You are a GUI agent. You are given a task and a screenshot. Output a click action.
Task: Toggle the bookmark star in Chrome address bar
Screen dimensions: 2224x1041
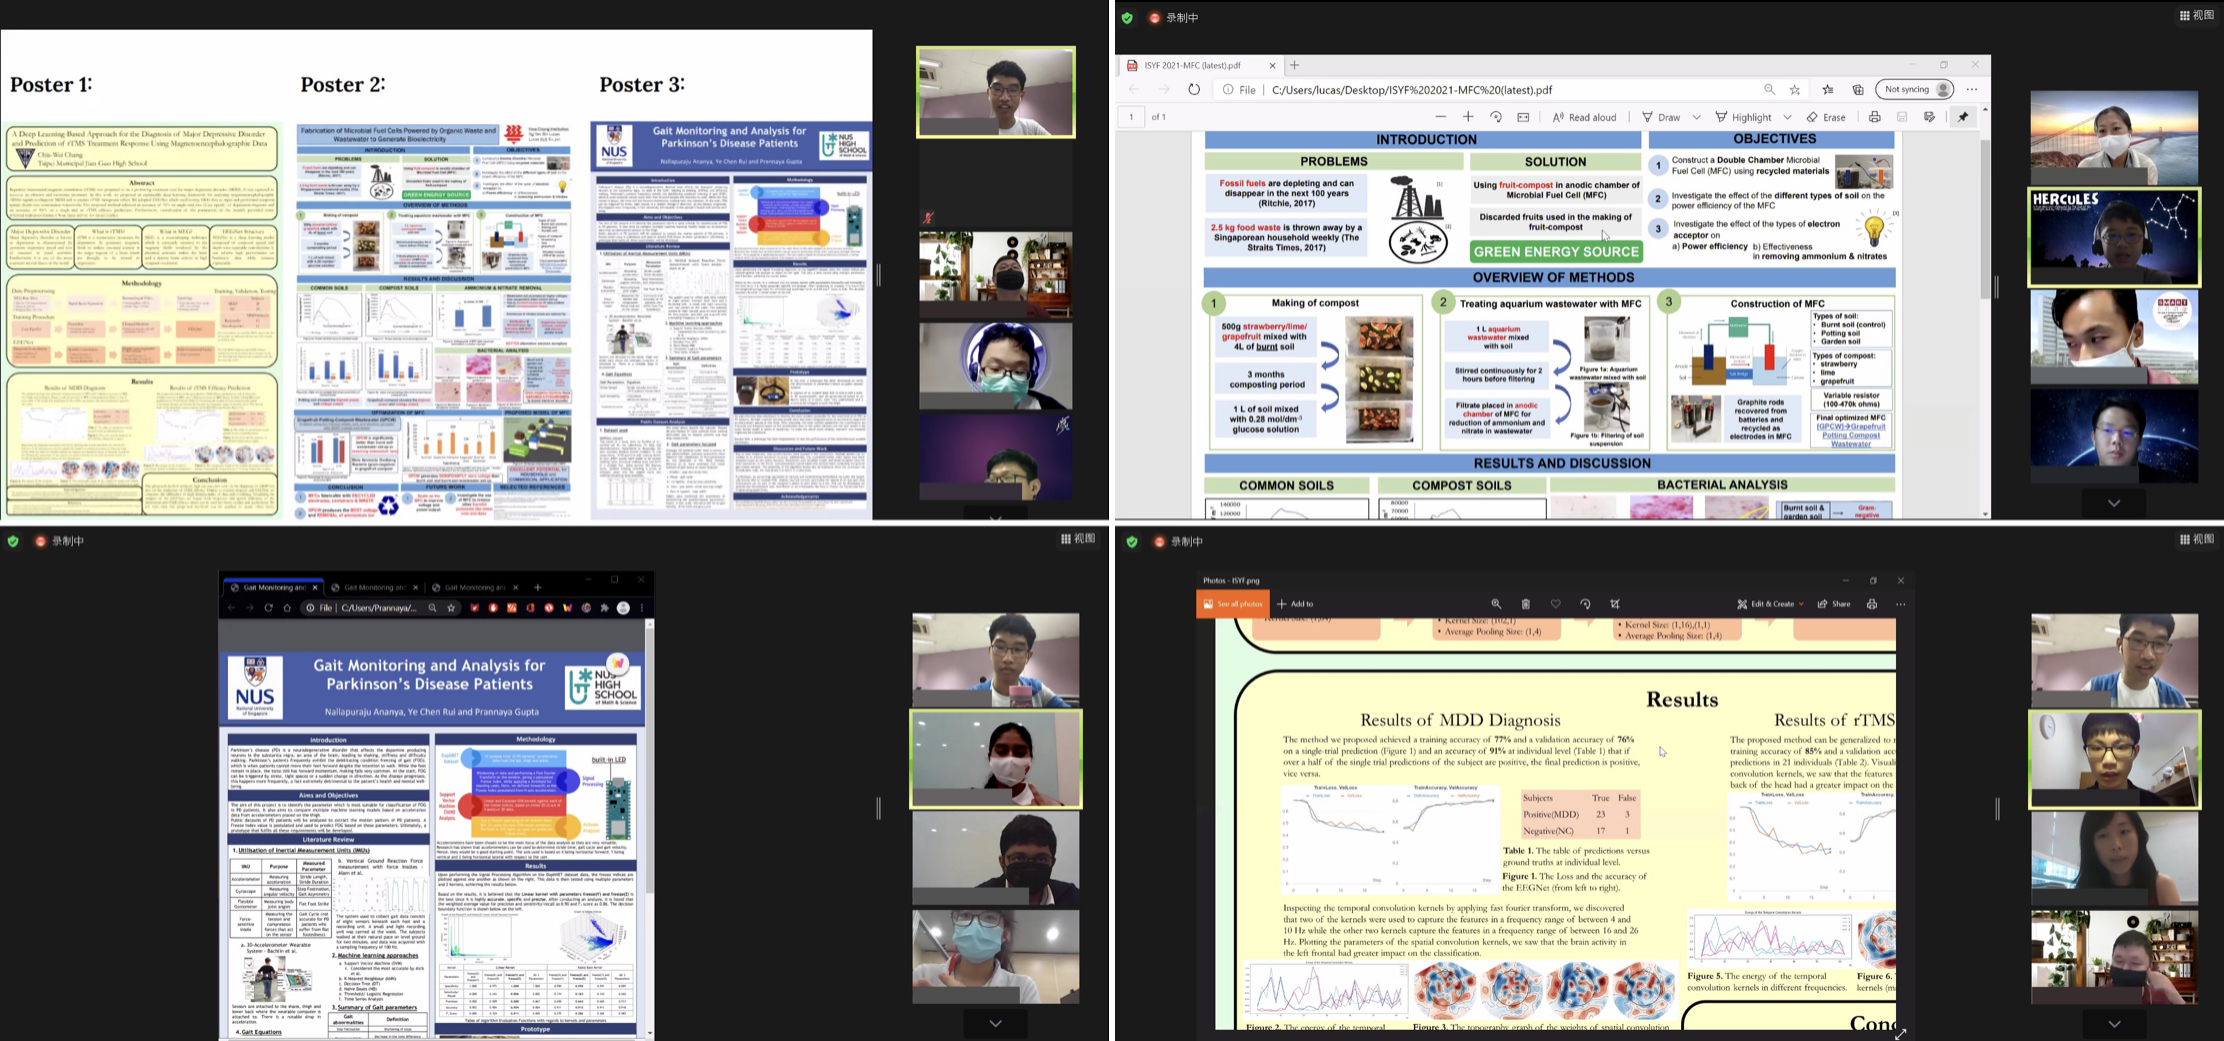click(x=451, y=608)
